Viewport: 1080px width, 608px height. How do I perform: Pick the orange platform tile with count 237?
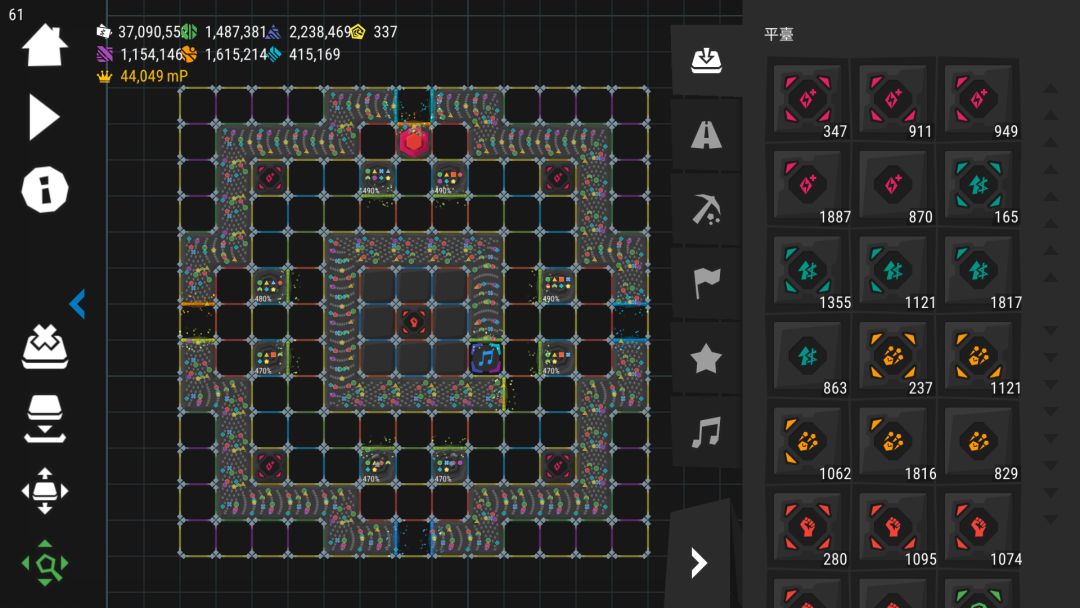point(893,356)
